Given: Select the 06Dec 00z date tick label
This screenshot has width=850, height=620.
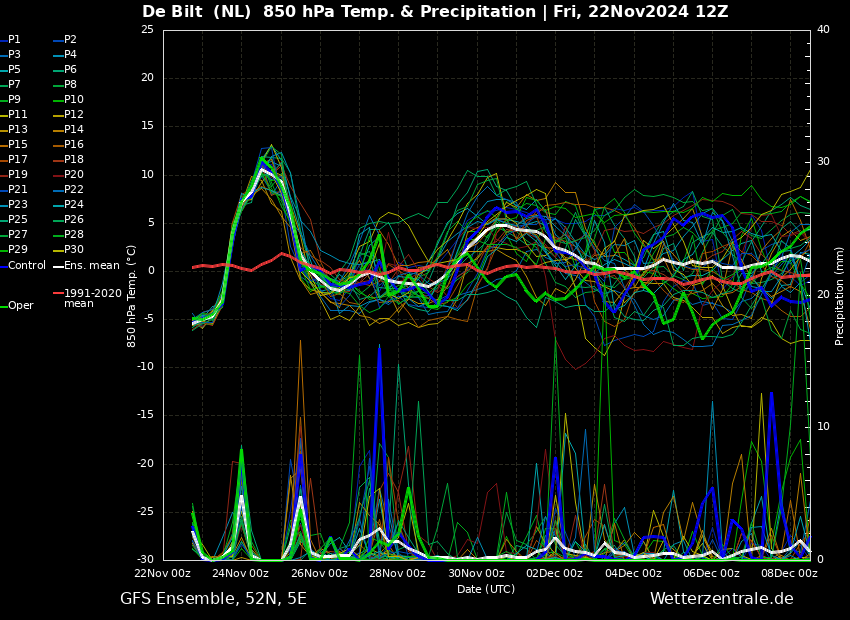Looking at the screenshot, I should (x=712, y=573).
